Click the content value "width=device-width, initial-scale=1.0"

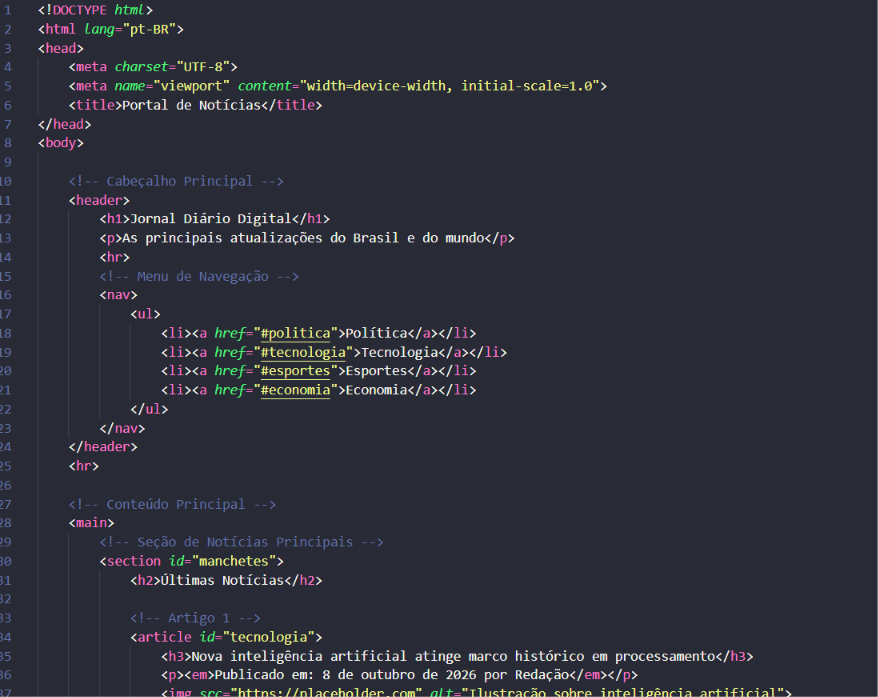point(450,86)
